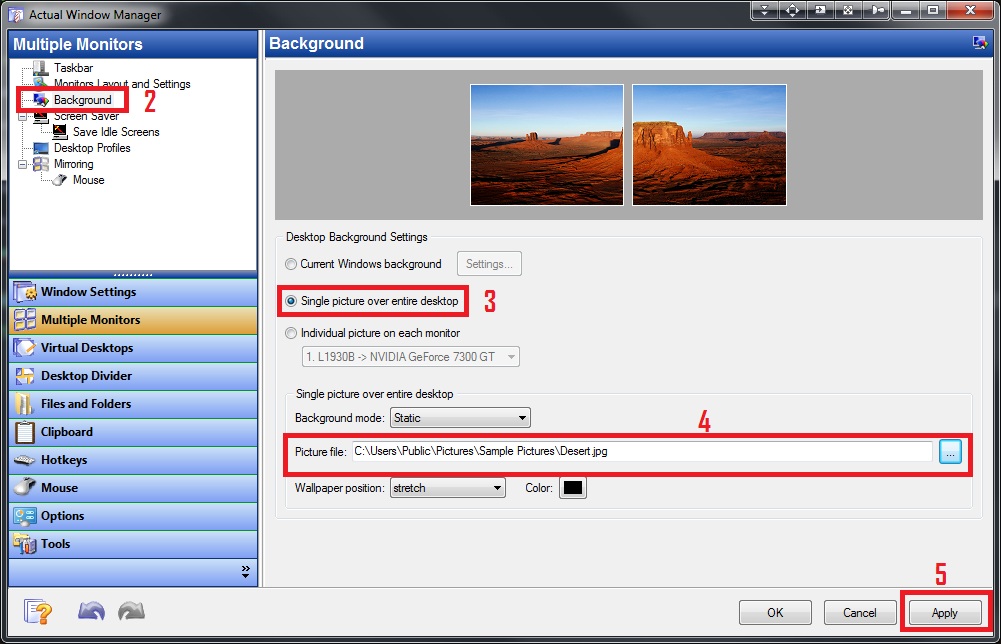Image resolution: width=1001 pixels, height=644 pixels.
Task: Click the monitor icon in Background header
Action: [x=979, y=43]
